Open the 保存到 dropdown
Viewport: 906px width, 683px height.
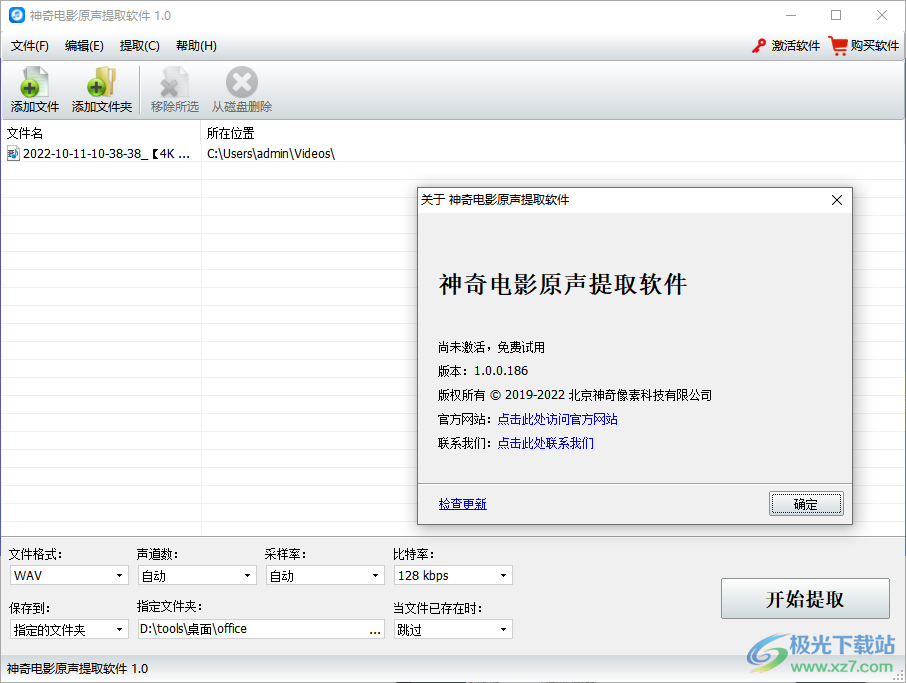(69, 629)
